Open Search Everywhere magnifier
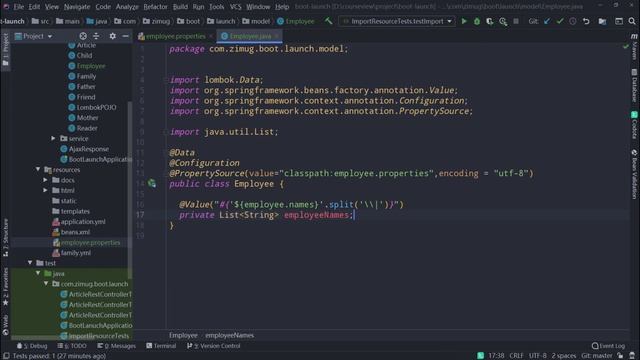Image resolution: width=640 pixels, height=360 pixels. click(x=632, y=21)
